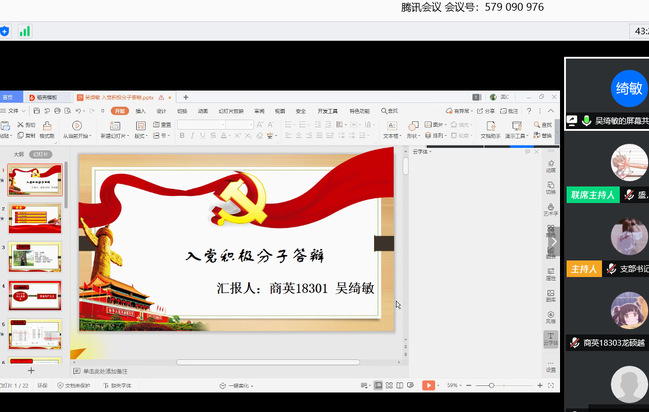Click the Shapes (形状) tool icon

[x=413, y=127]
